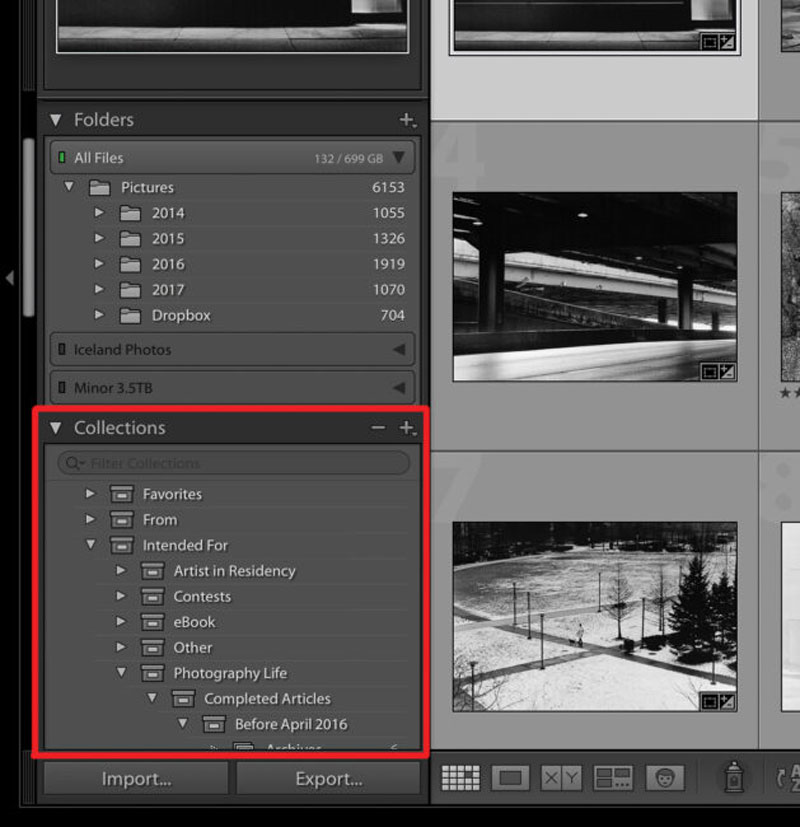Screen dimensions: 800x827
Task: Collapse the Collections panel
Action: [56, 428]
